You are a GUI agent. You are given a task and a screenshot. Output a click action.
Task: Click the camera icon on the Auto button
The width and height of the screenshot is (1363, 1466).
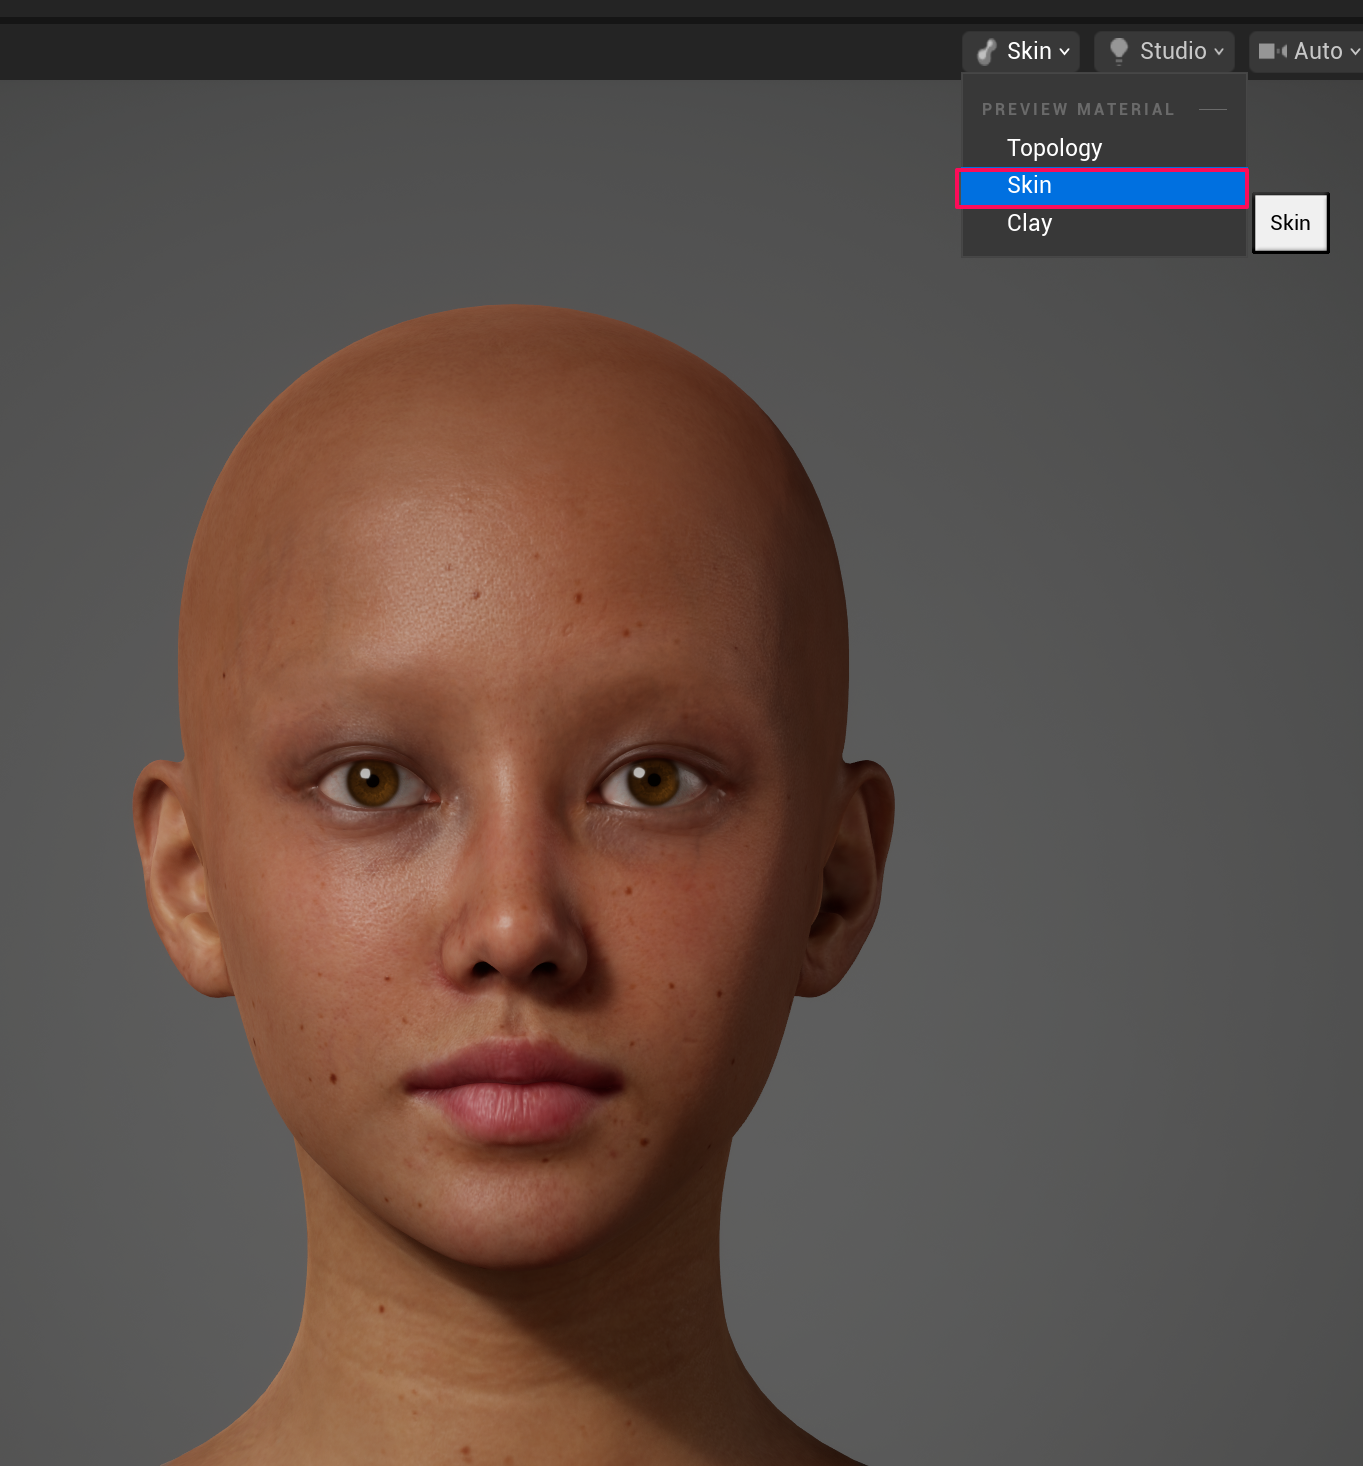(x=1271, y=51)
